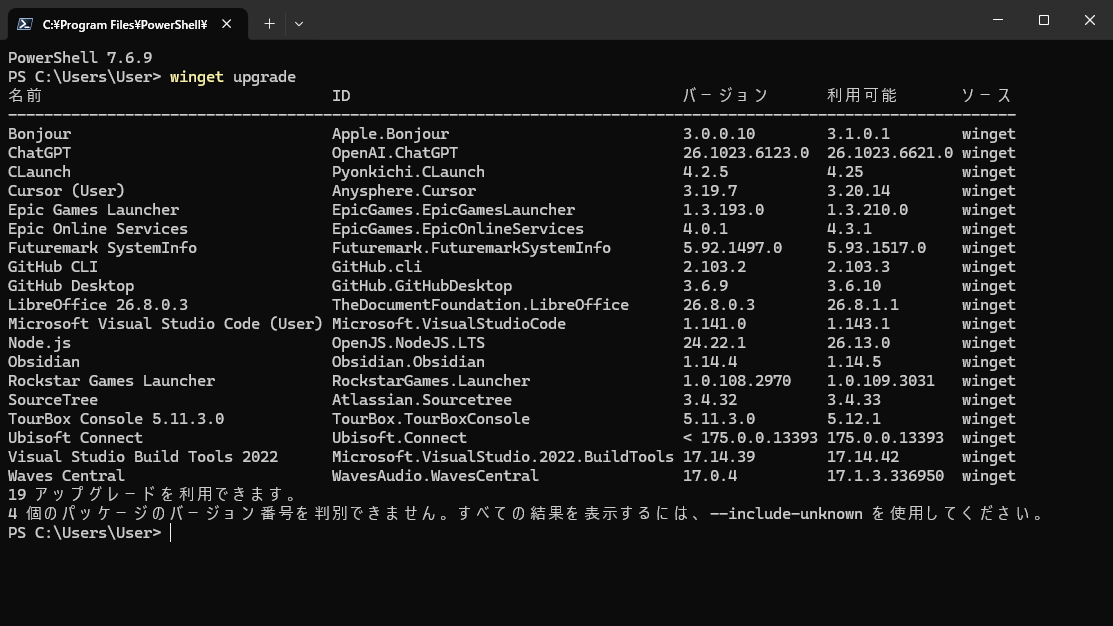Minimize the terminal window

(998, 20)
